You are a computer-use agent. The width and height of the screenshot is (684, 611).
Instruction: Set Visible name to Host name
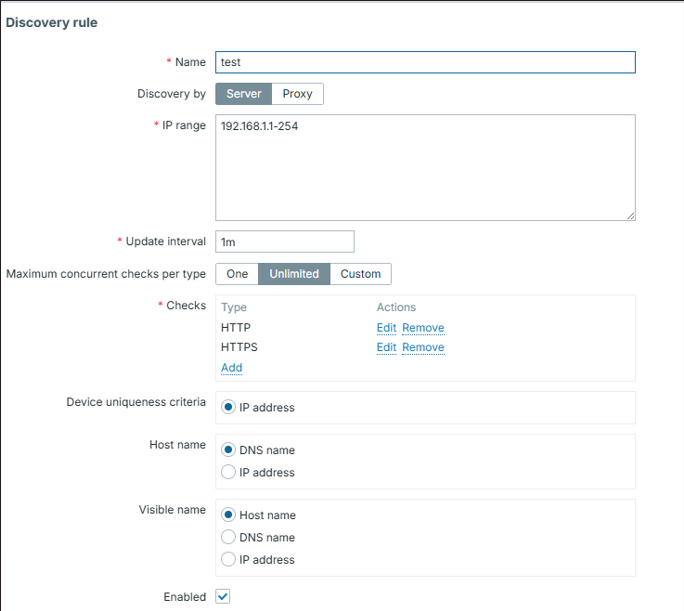click(229, 516)
